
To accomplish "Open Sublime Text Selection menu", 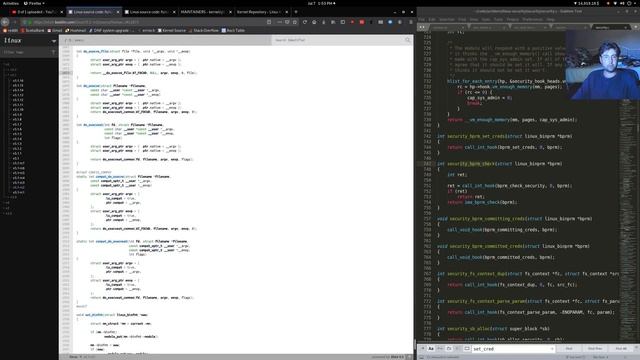I will pos(447,19).
